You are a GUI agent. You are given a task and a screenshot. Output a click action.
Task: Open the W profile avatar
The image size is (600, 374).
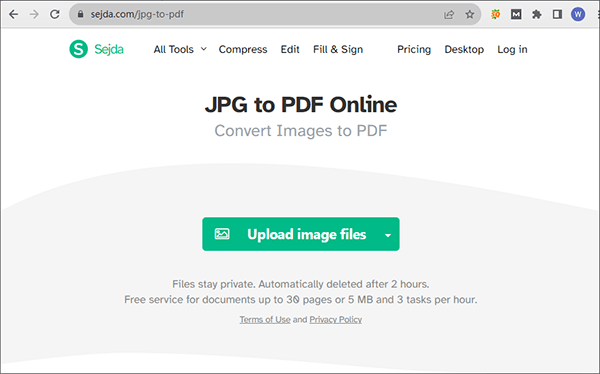[578, 15]
